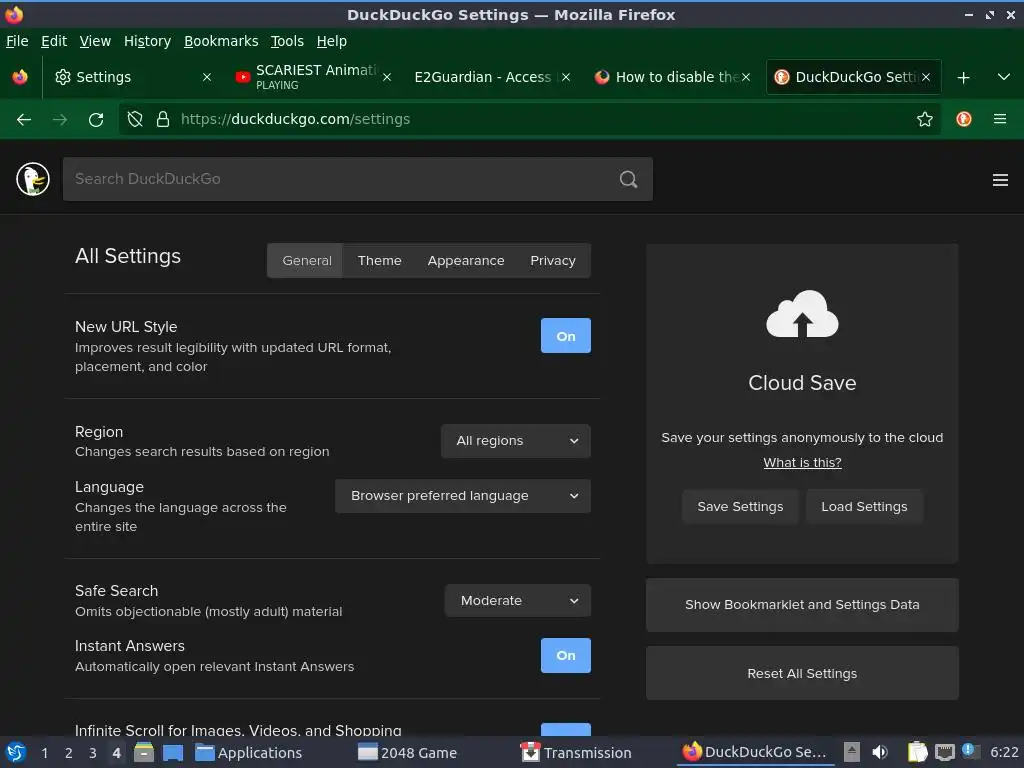Switch to the E2Guardian tab
Image resolution: width=1024 pixels, height=768 pixels.
click(490, 77)
